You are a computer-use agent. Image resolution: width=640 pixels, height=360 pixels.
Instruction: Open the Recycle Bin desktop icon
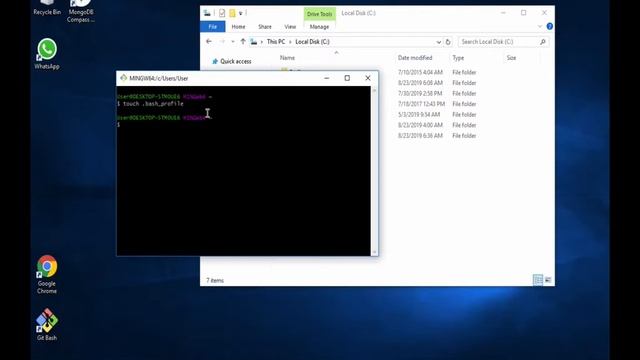[x=47, y=8]
